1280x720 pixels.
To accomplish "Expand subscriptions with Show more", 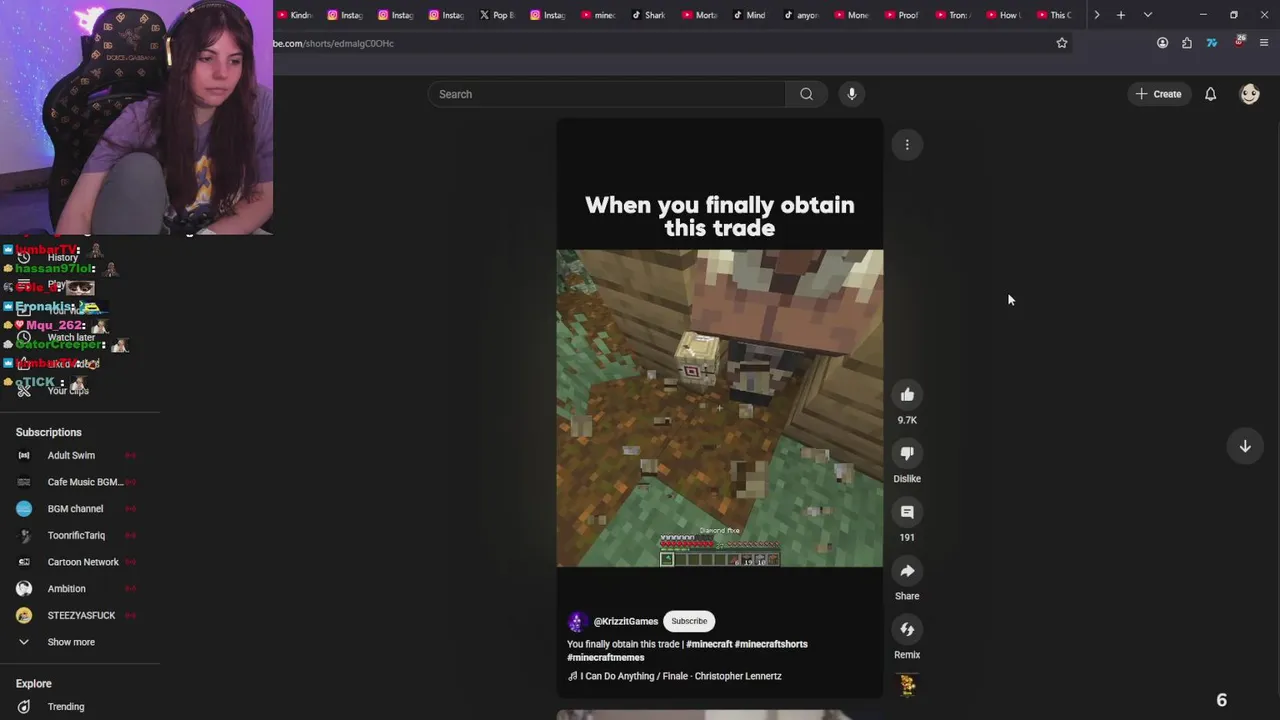I will [70, 642].
